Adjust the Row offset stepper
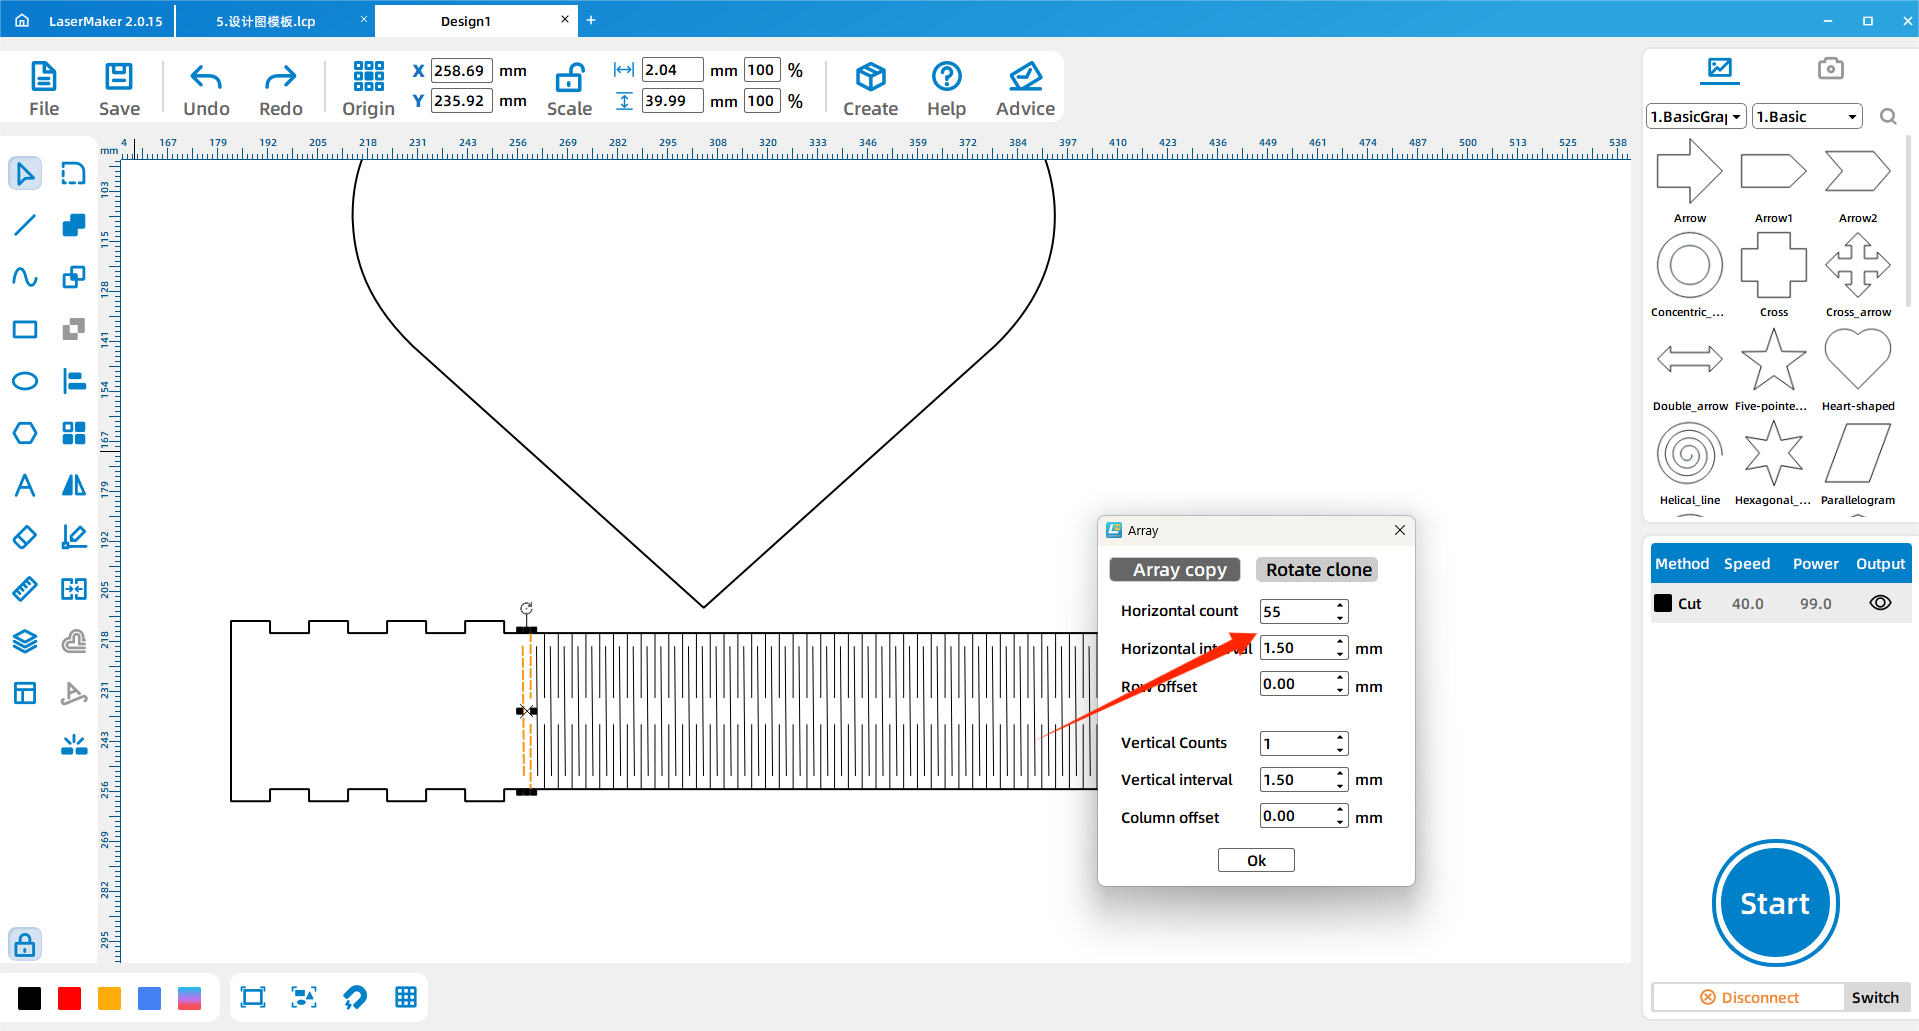1919x1031 pixels. tap(1340, 684)
